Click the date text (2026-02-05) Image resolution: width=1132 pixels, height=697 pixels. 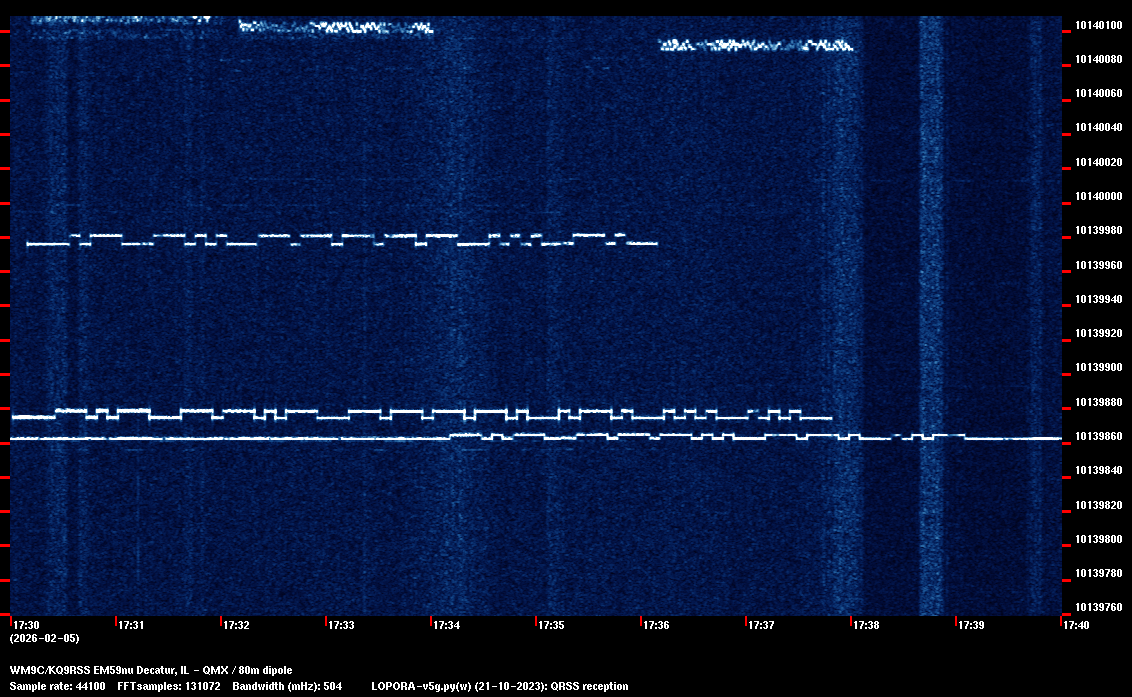(x=44, y=638)
